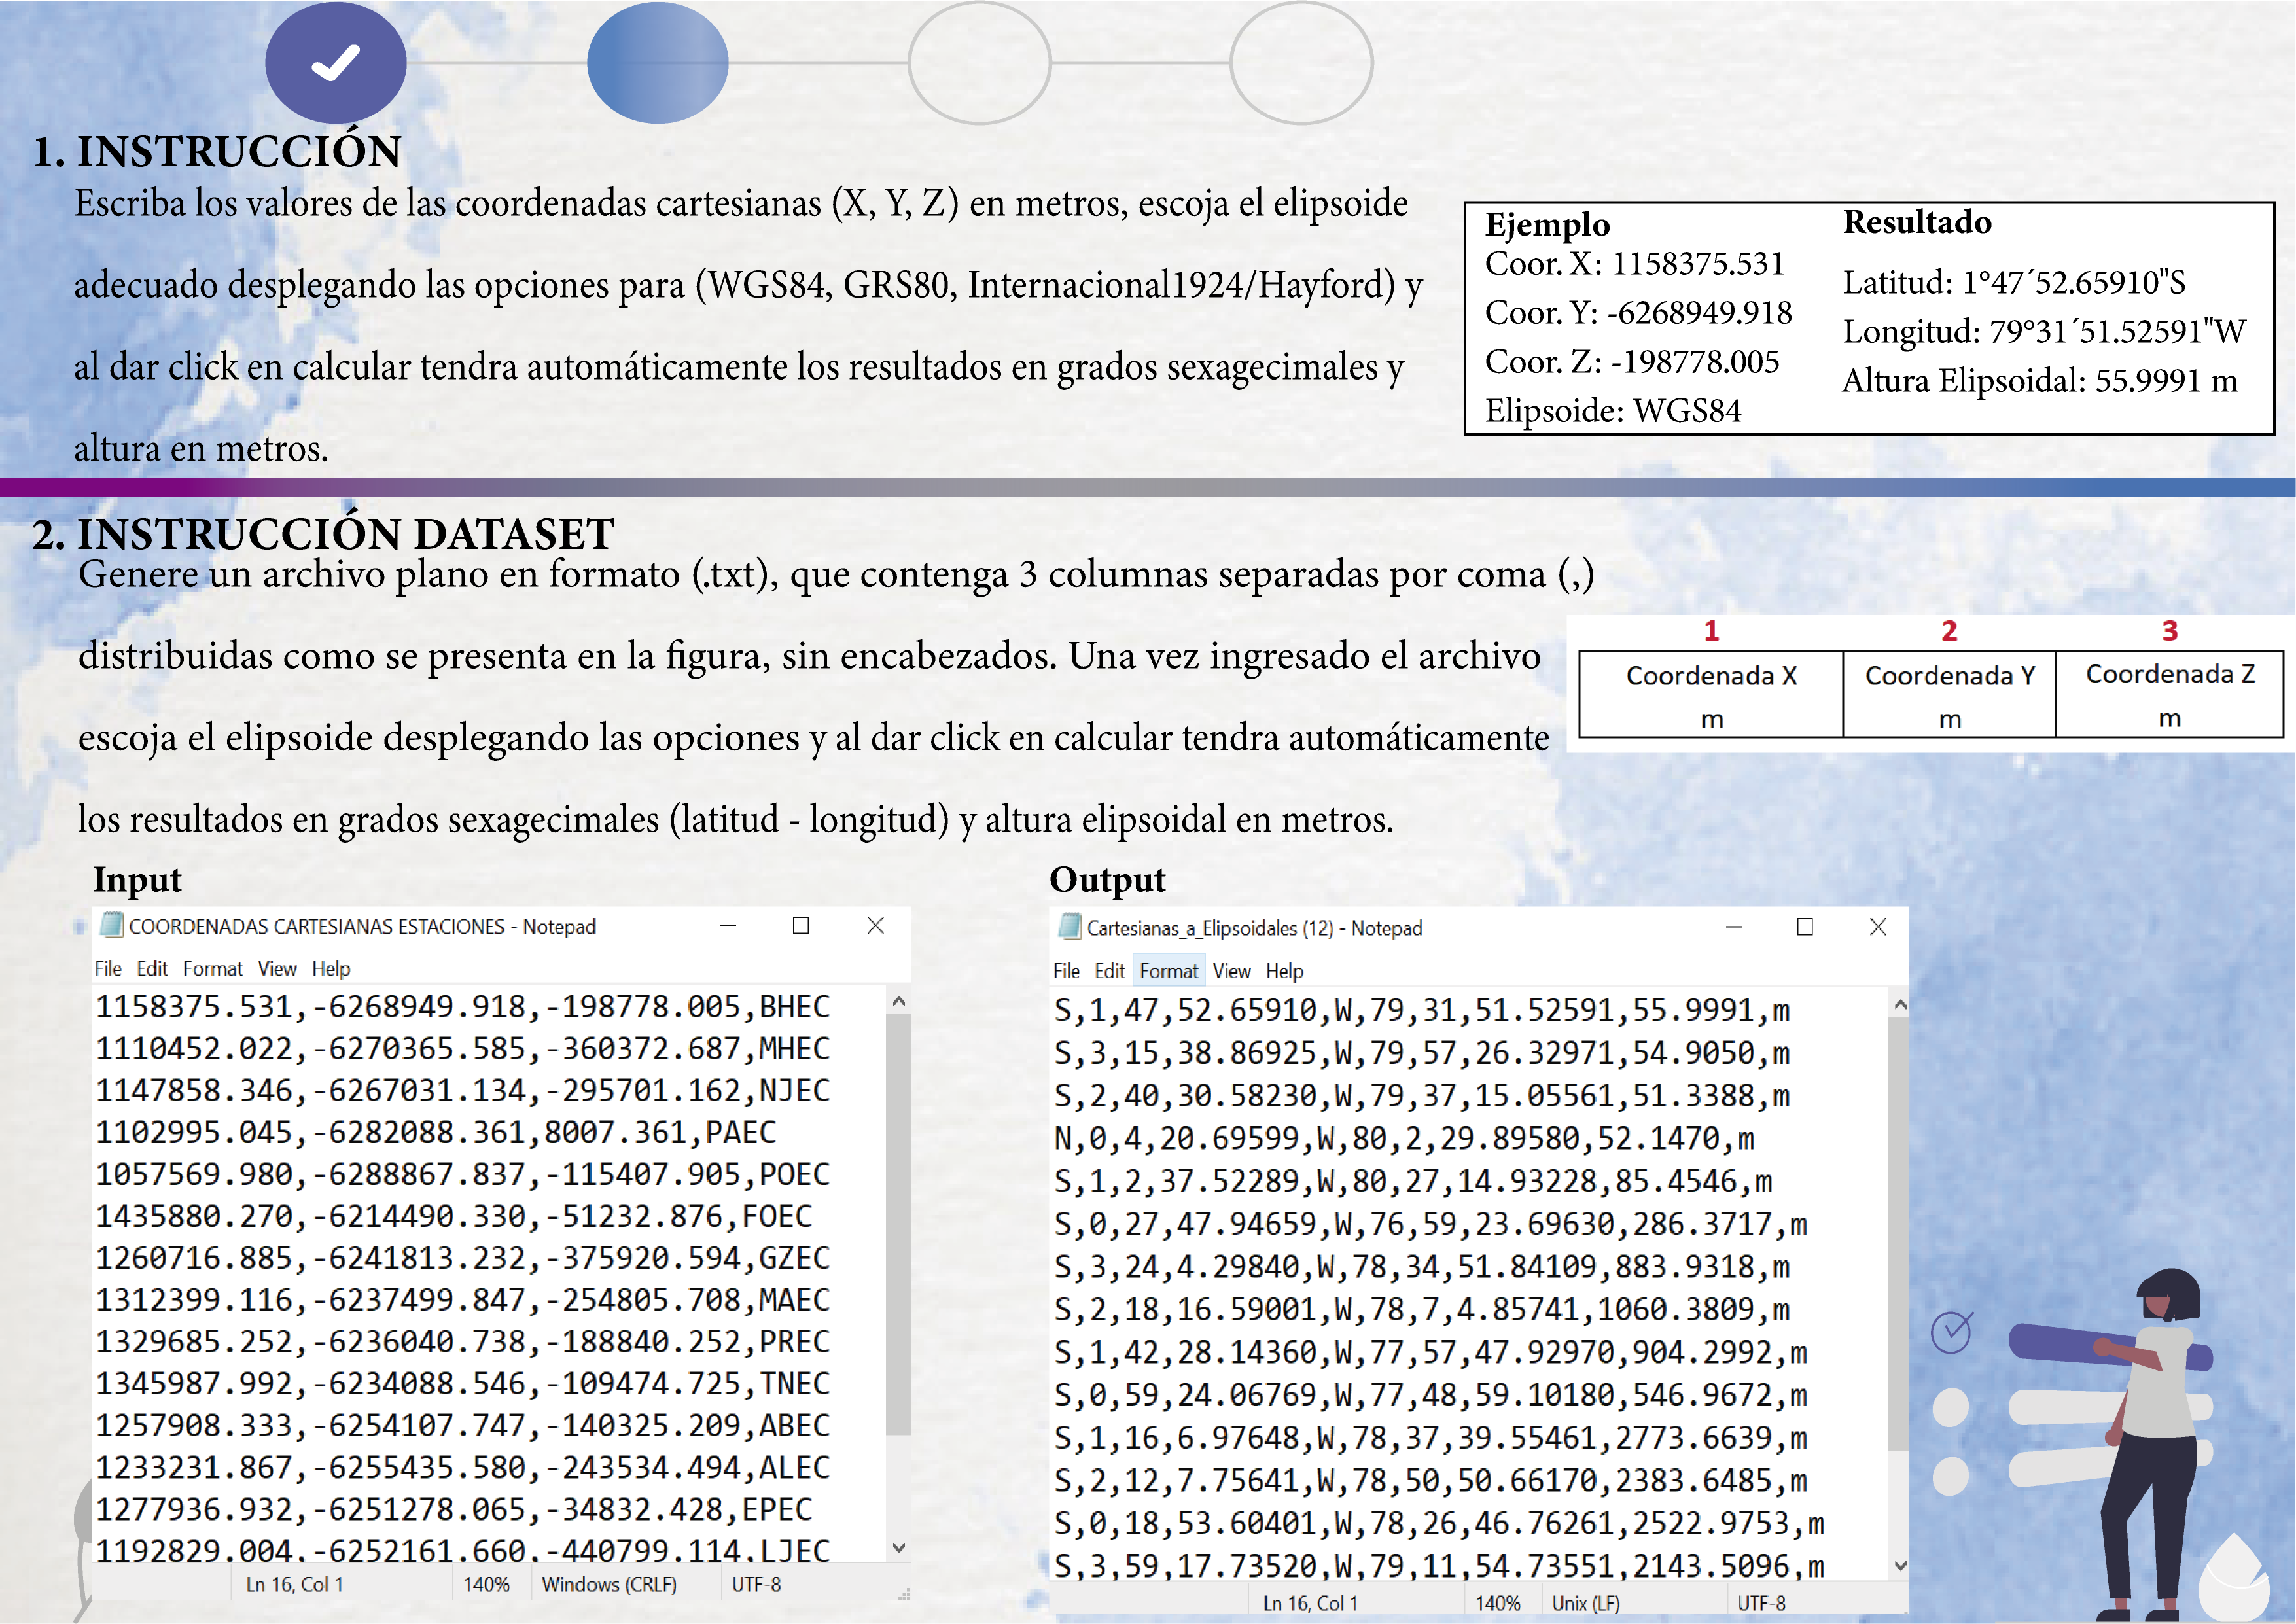Click the Input Notepad title icon
The height and width of the screenshot is (1624, 2296).
112,925
